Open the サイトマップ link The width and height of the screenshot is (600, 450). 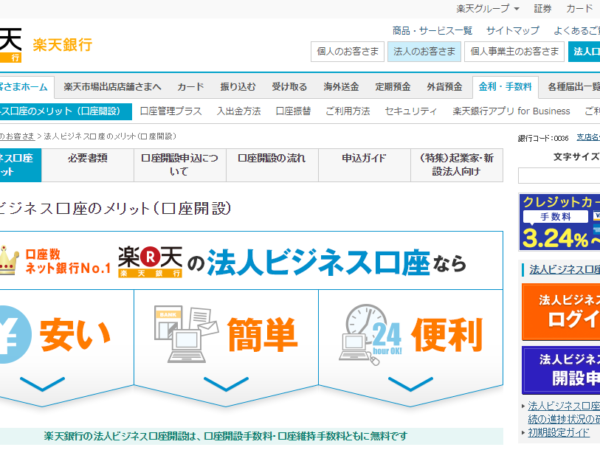513,31
